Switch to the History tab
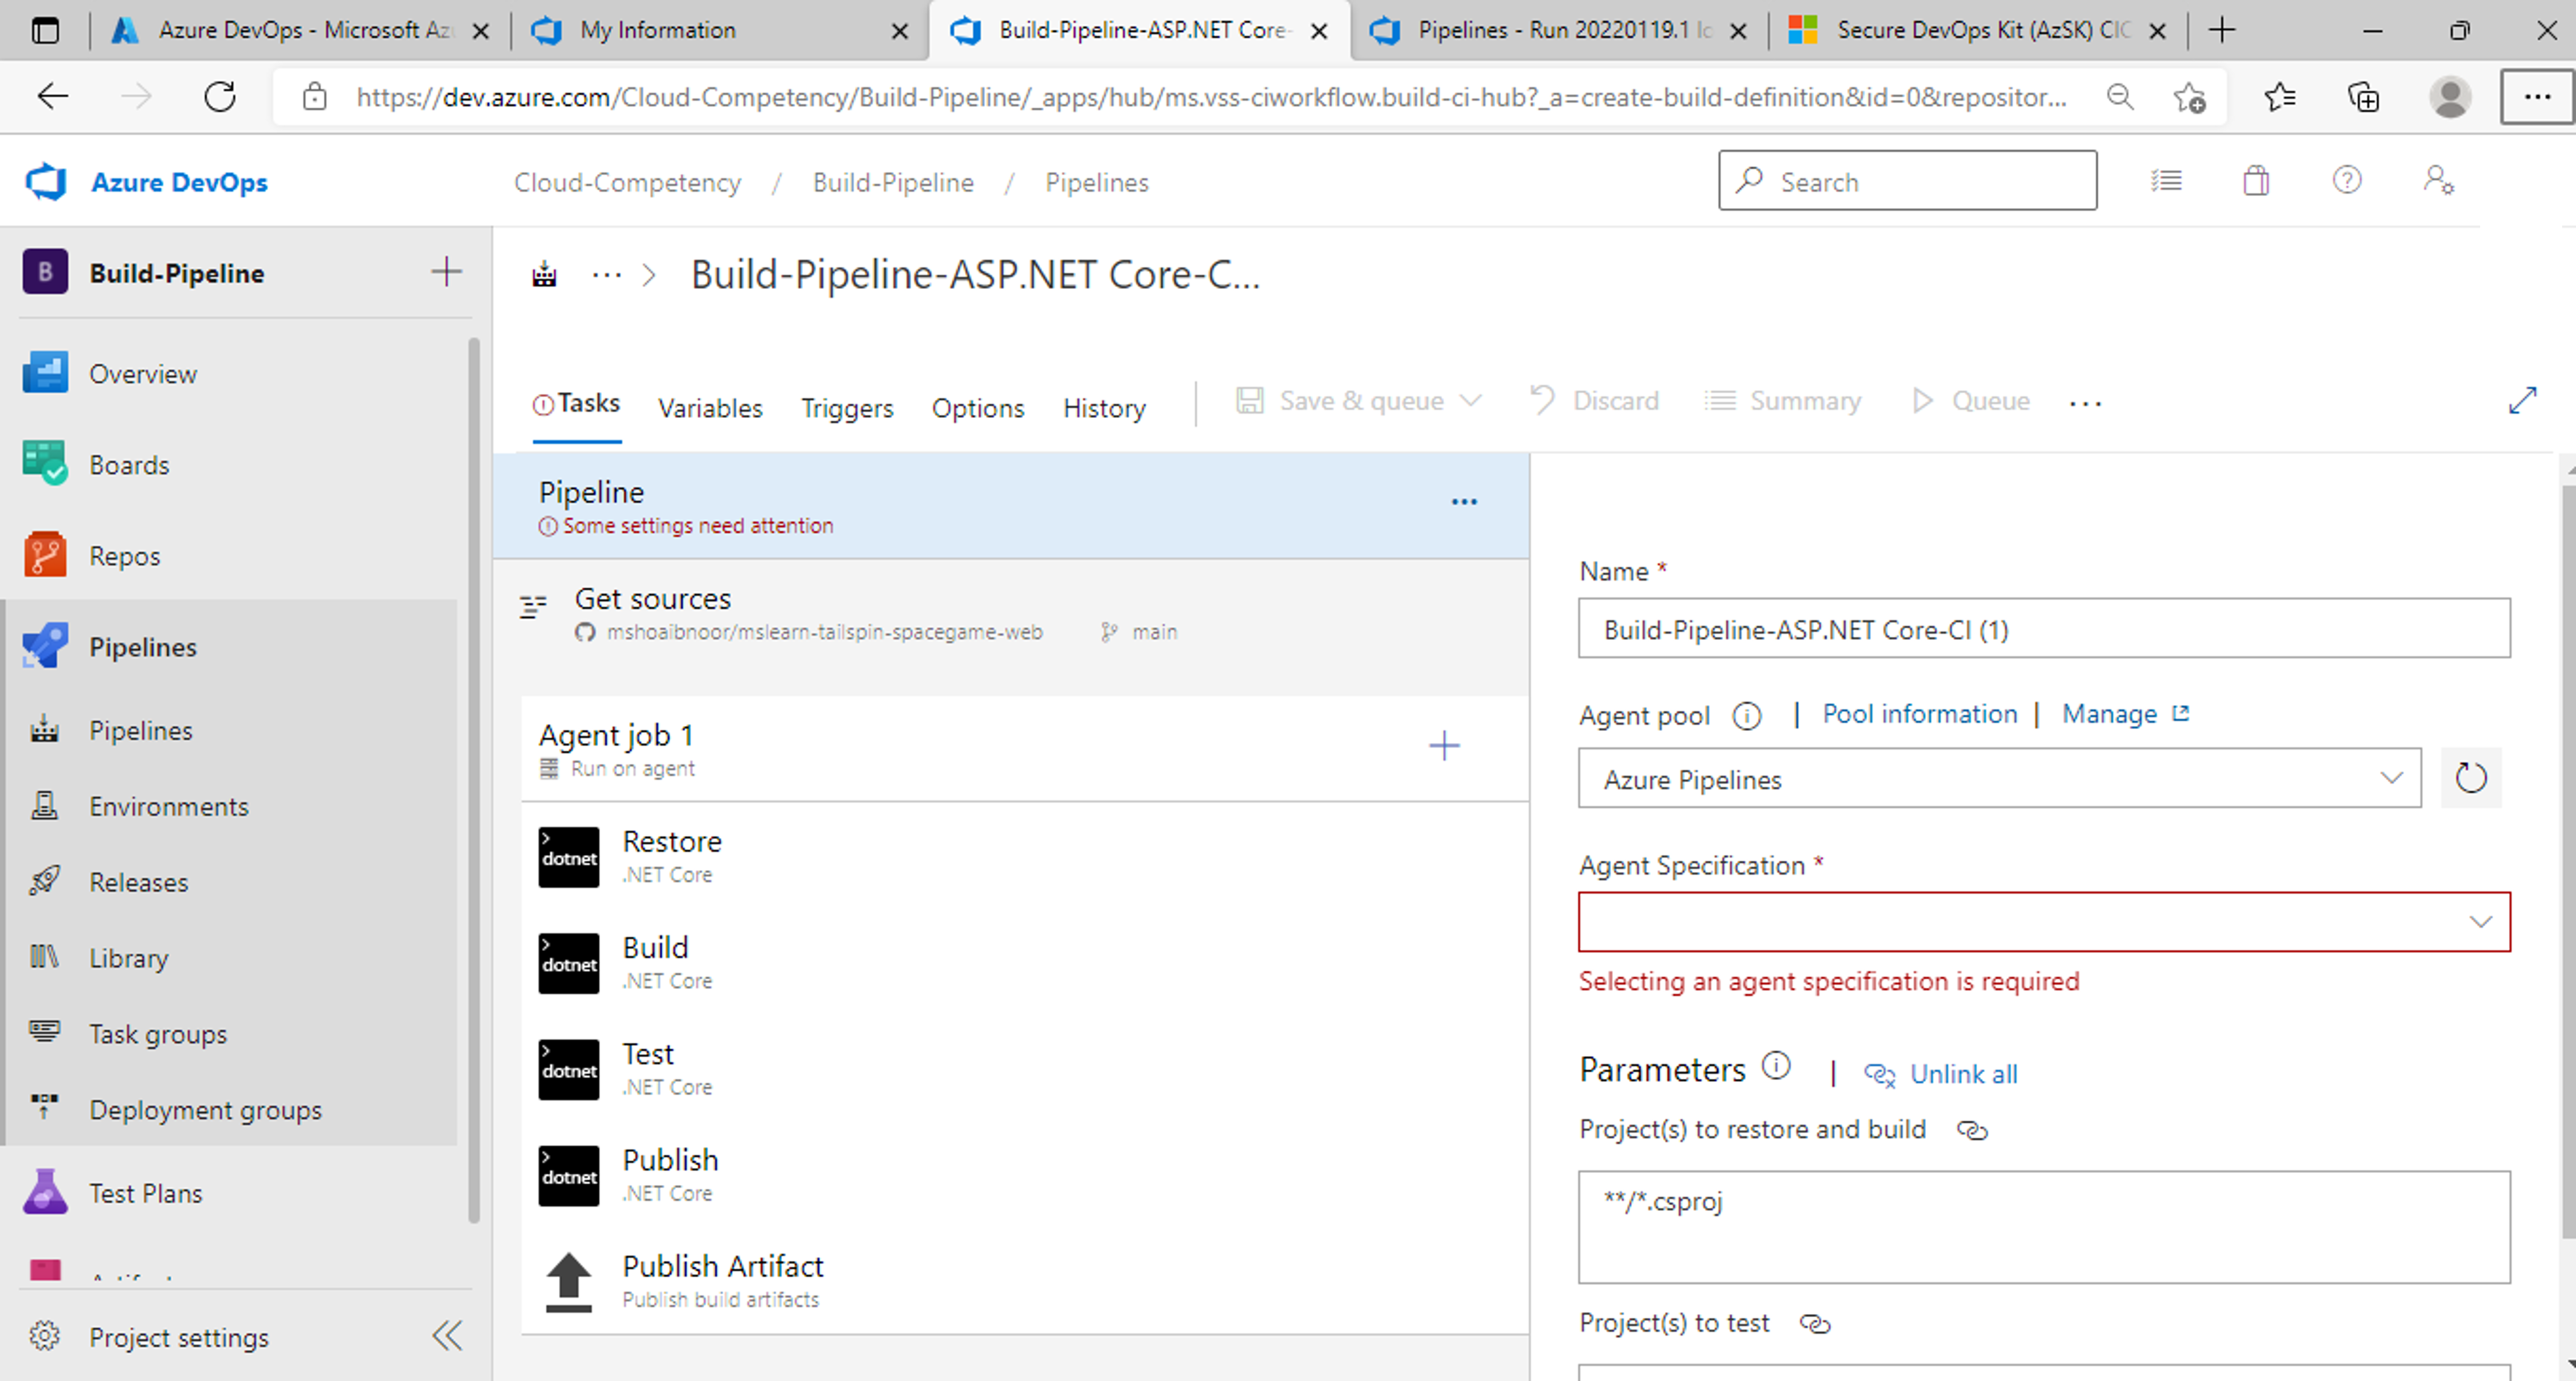Screen dimensions: 2576x1381 point(1104,408)
